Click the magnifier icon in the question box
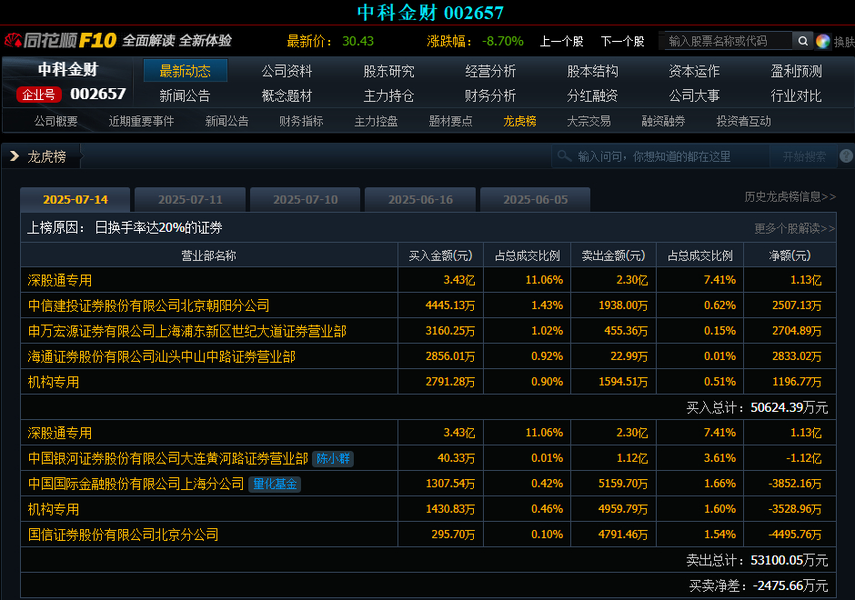 point(565,157)
